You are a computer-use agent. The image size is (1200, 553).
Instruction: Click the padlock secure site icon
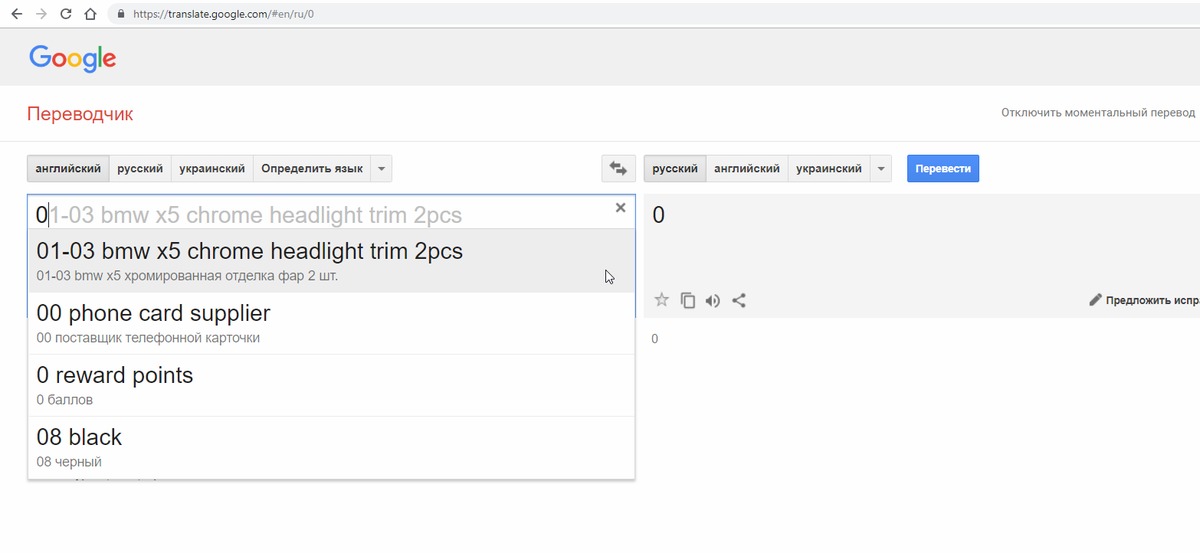[121, 15]
